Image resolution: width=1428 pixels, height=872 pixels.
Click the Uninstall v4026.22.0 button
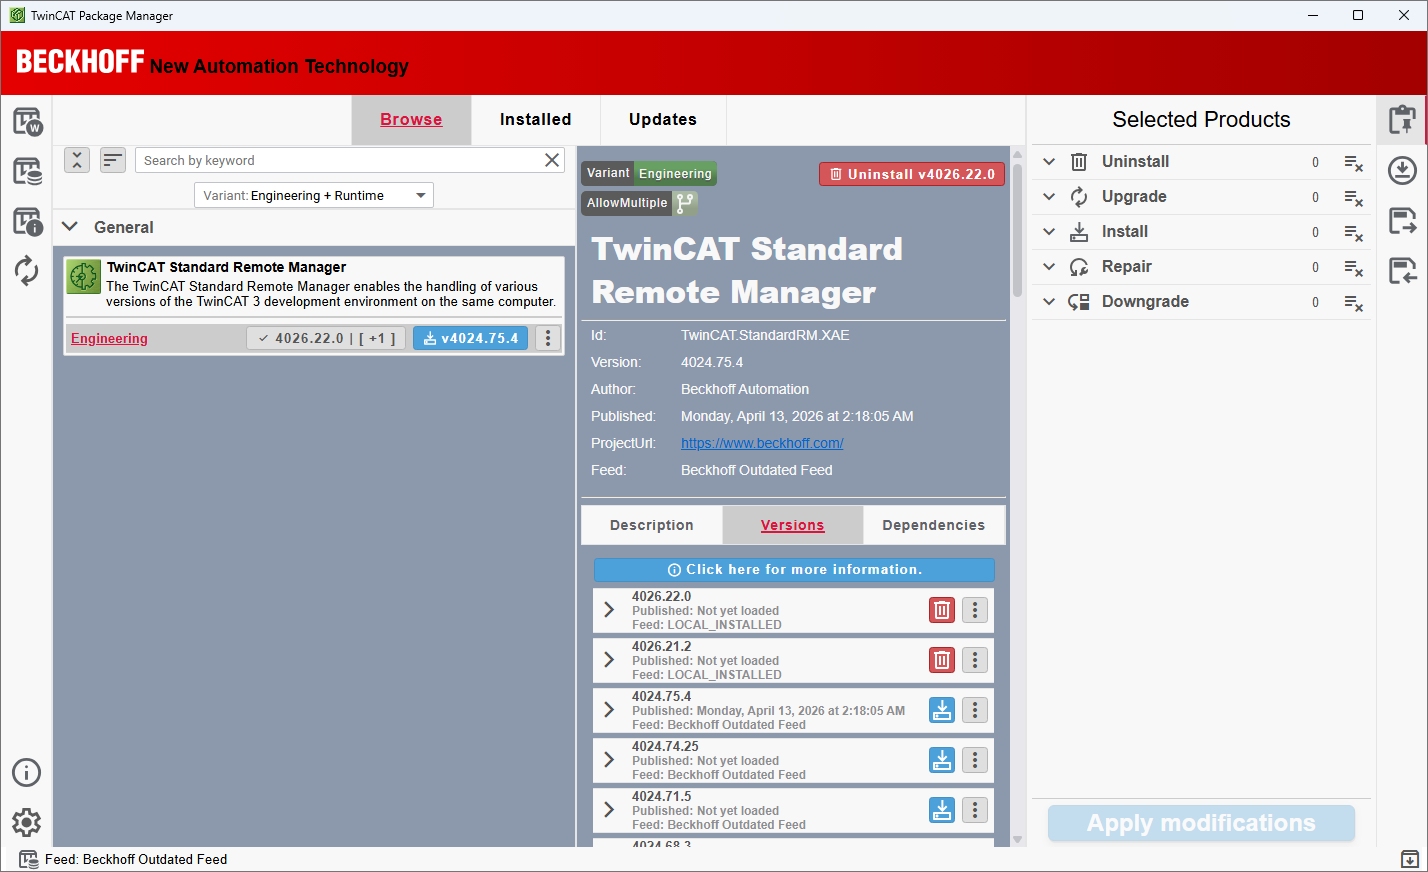[912, 174]
